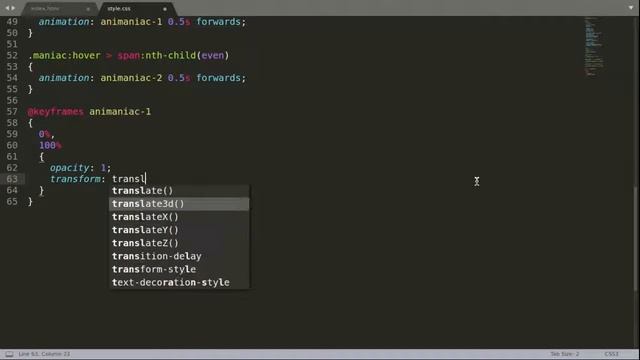Close the index.html tab

click(88, 9)
